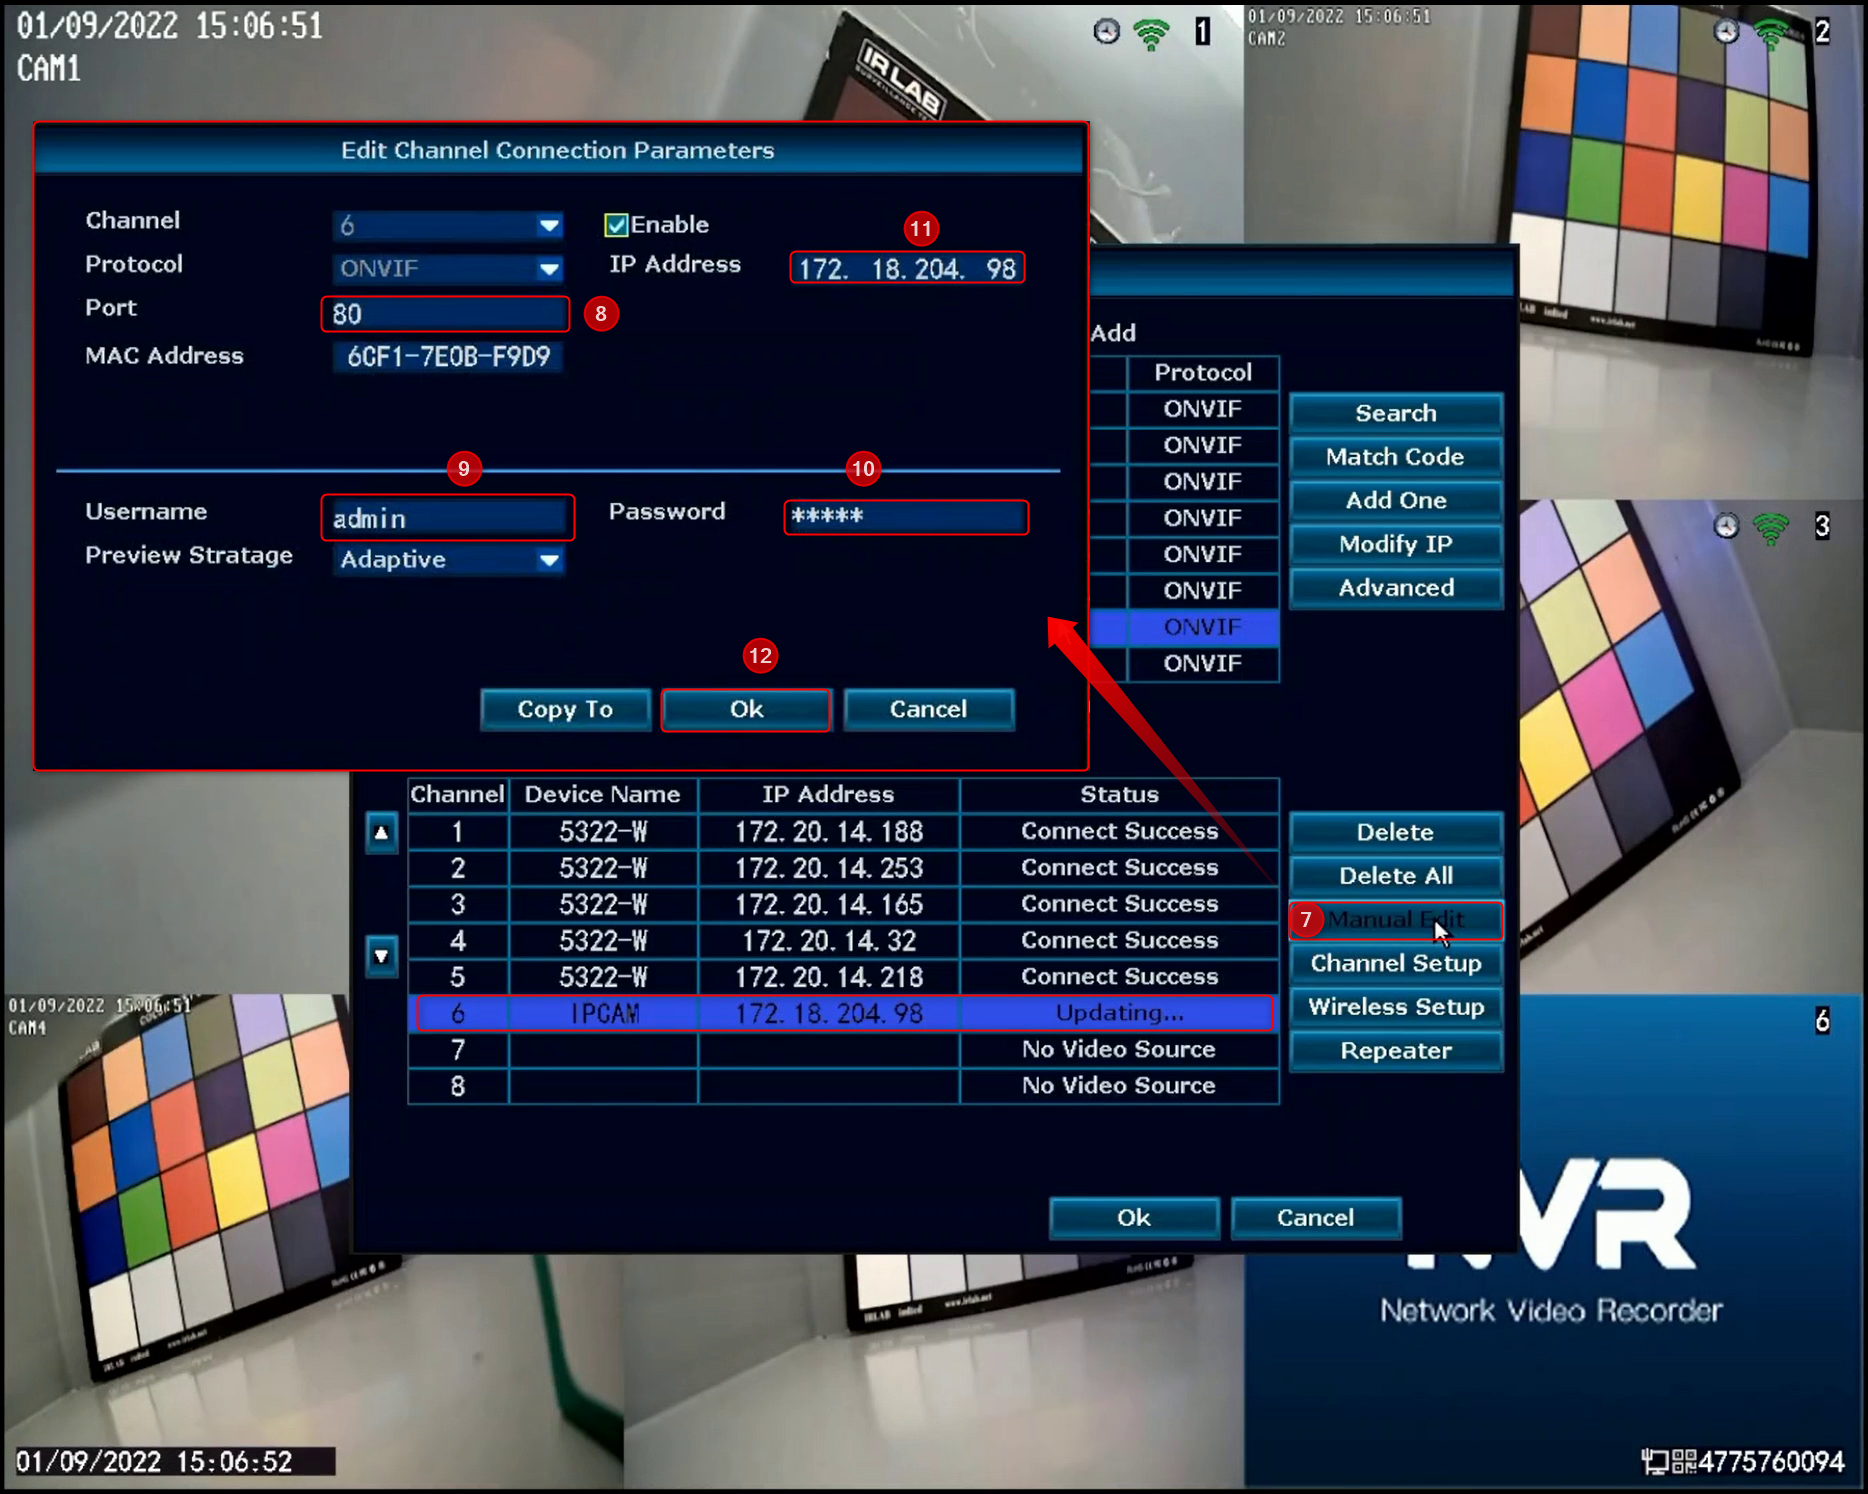Click the CAM1 Wi-Fi signal icon
Screen dimensions: 1868x1494
(x=1151, y=34)
